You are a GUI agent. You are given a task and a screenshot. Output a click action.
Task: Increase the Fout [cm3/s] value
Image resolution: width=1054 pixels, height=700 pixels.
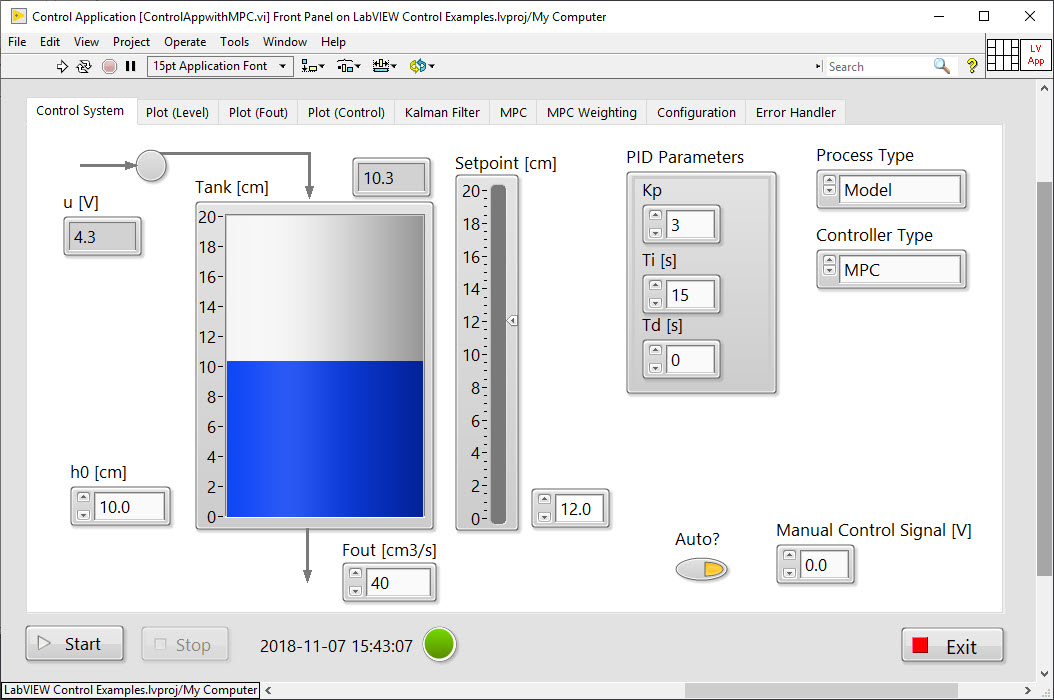tap(356, 573)
